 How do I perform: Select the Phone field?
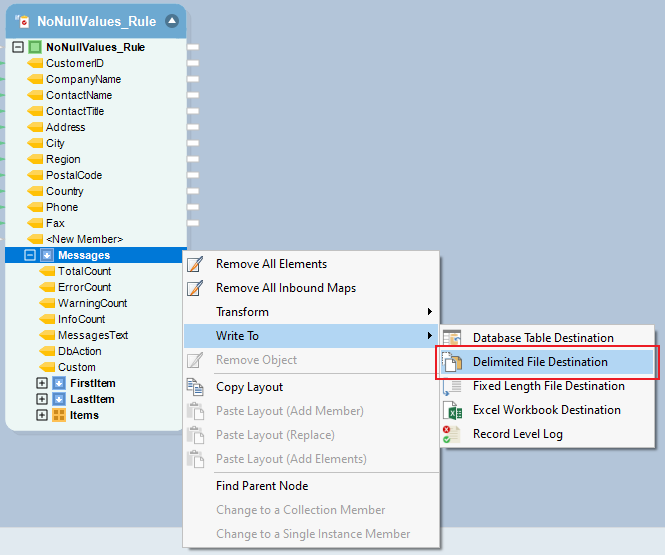pos(62,207)
